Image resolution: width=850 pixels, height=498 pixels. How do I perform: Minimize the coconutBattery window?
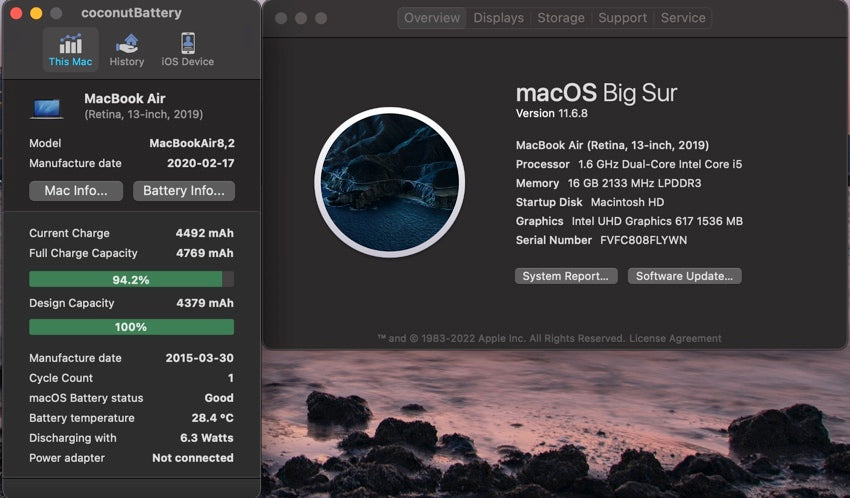pyautogui.click(x=36, y=13)
